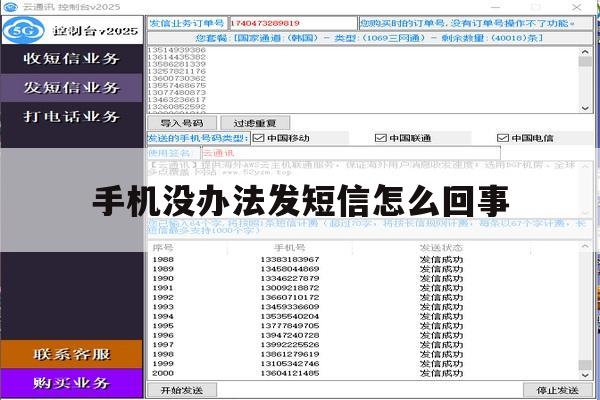The width and height of the screenshot is (600, 400).
Task: Click number 13463236617 in number list
Action: point(176,100)
